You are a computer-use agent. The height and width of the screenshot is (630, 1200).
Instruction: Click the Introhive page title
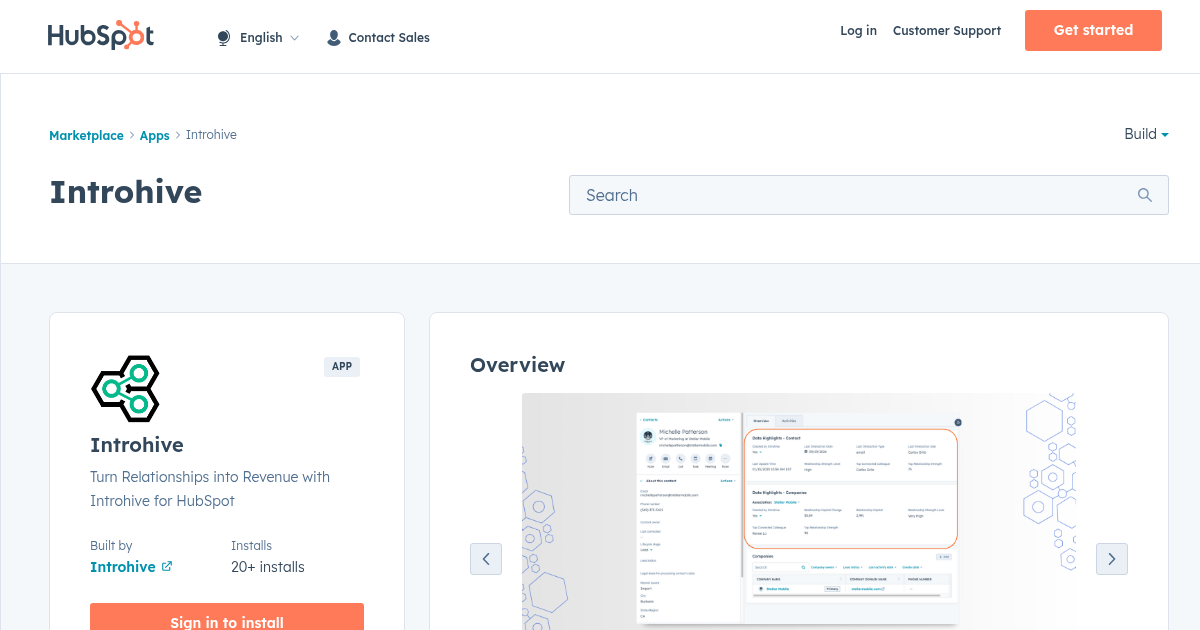coord(126,192)
